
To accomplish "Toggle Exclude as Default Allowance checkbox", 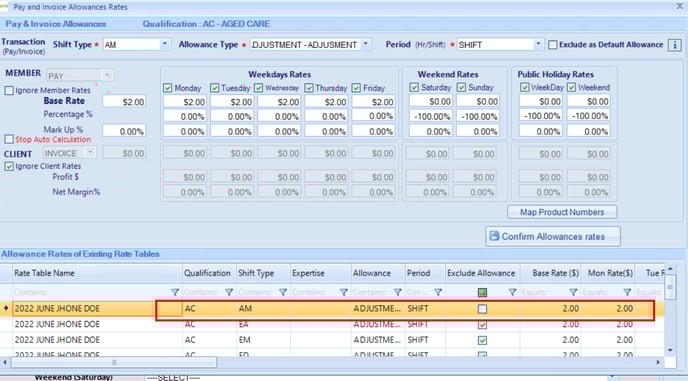I will coord(553,45).
